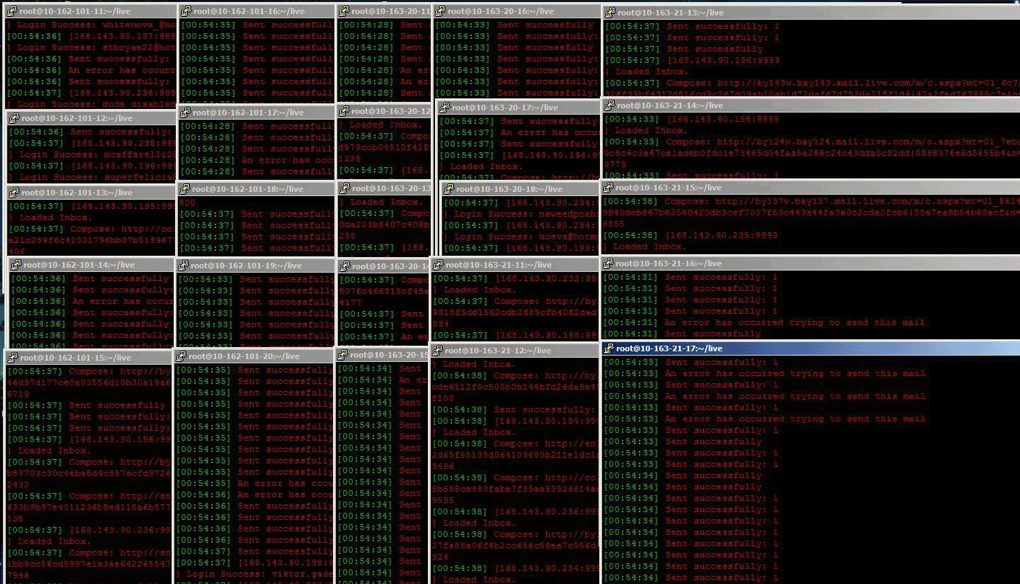1020x584 pixels.
Task: Click 'Login Success: naweedpckh' line in 20-18 window
Action: click(520, 214)
